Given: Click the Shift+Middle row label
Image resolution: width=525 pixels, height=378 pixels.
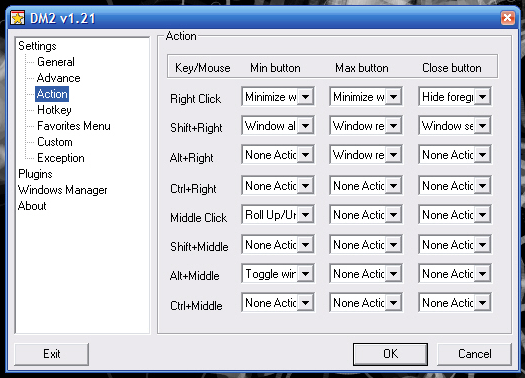Looking at the screenshot, I should pyautogui.click(x=199, y=247).
